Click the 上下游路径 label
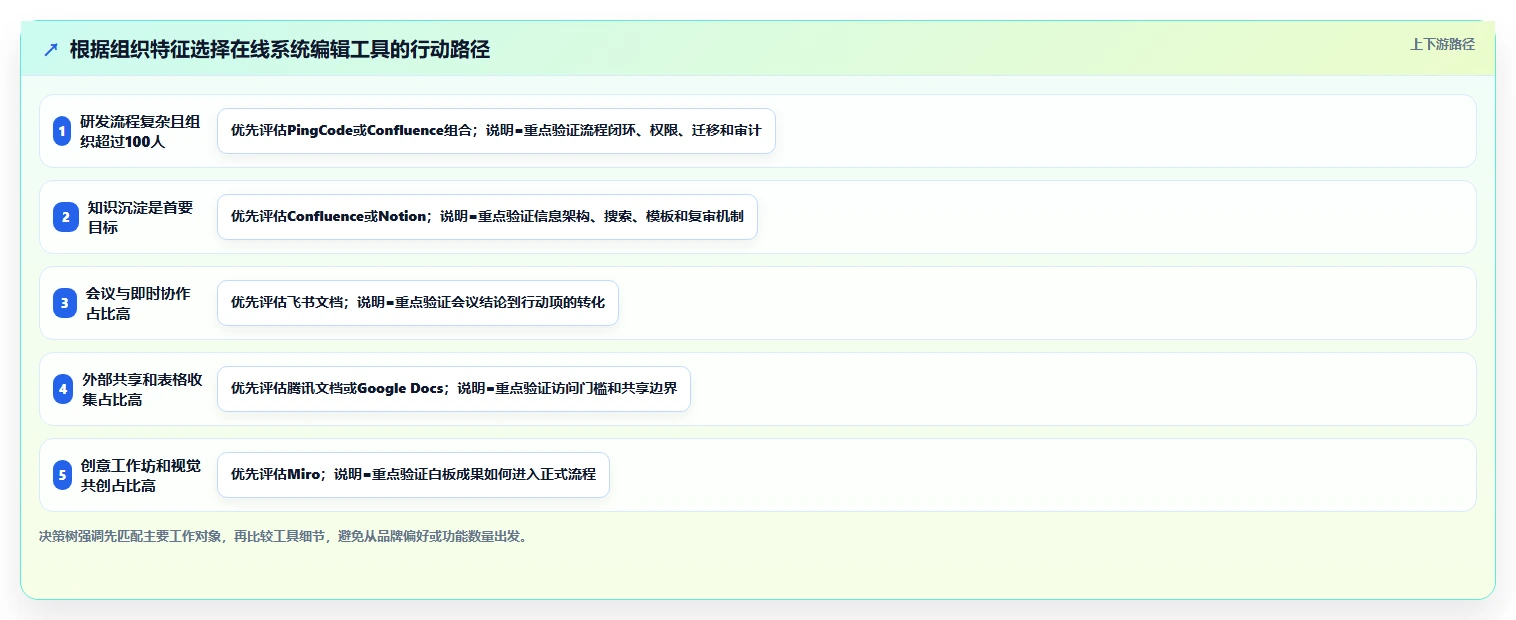Viewport: 1516px width, 620px height. [x=1442, y=44]
